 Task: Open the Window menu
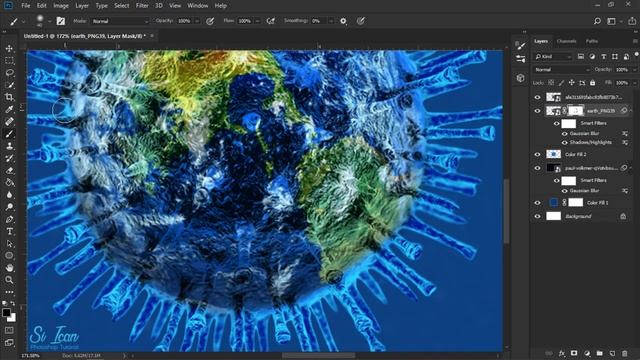(x=198, y=6)
